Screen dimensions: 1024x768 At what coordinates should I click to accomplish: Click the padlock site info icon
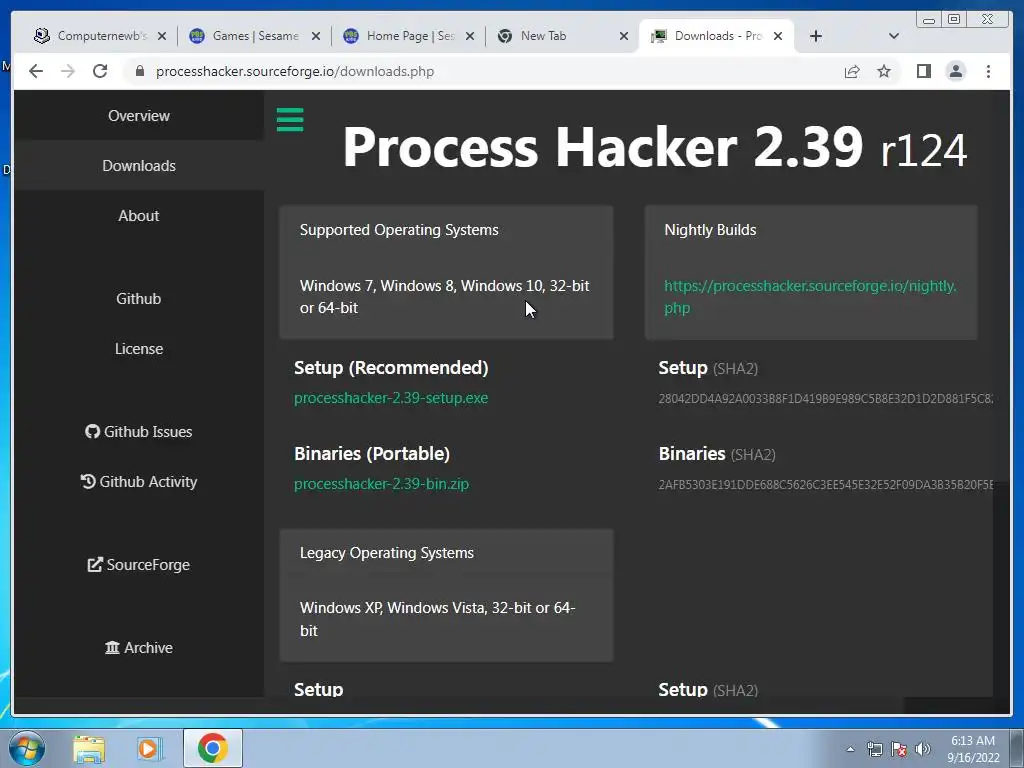[x=139, y=71]
